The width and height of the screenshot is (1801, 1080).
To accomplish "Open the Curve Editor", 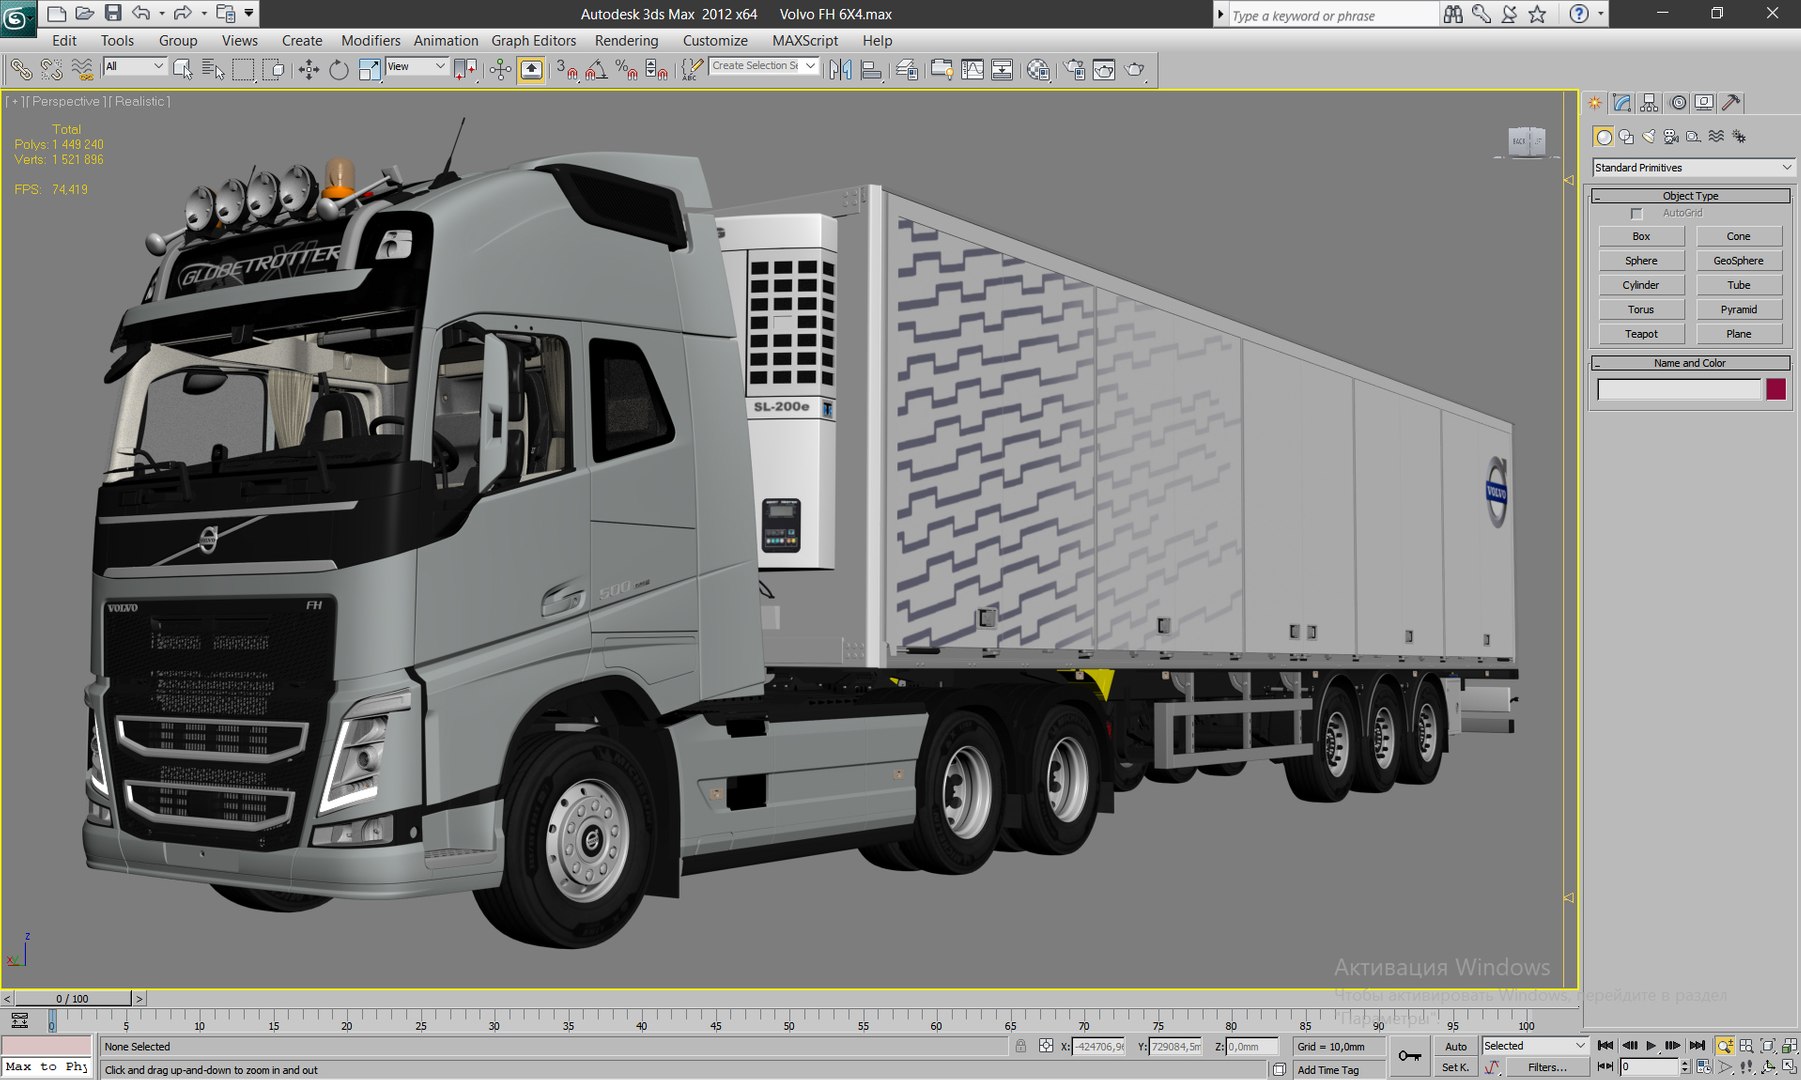I will [972, 69].
